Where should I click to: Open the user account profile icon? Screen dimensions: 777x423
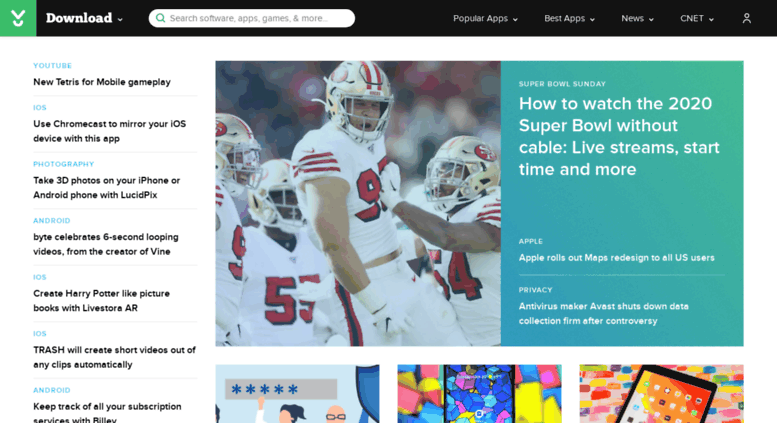pyautogui.click(x=746, y=18)
